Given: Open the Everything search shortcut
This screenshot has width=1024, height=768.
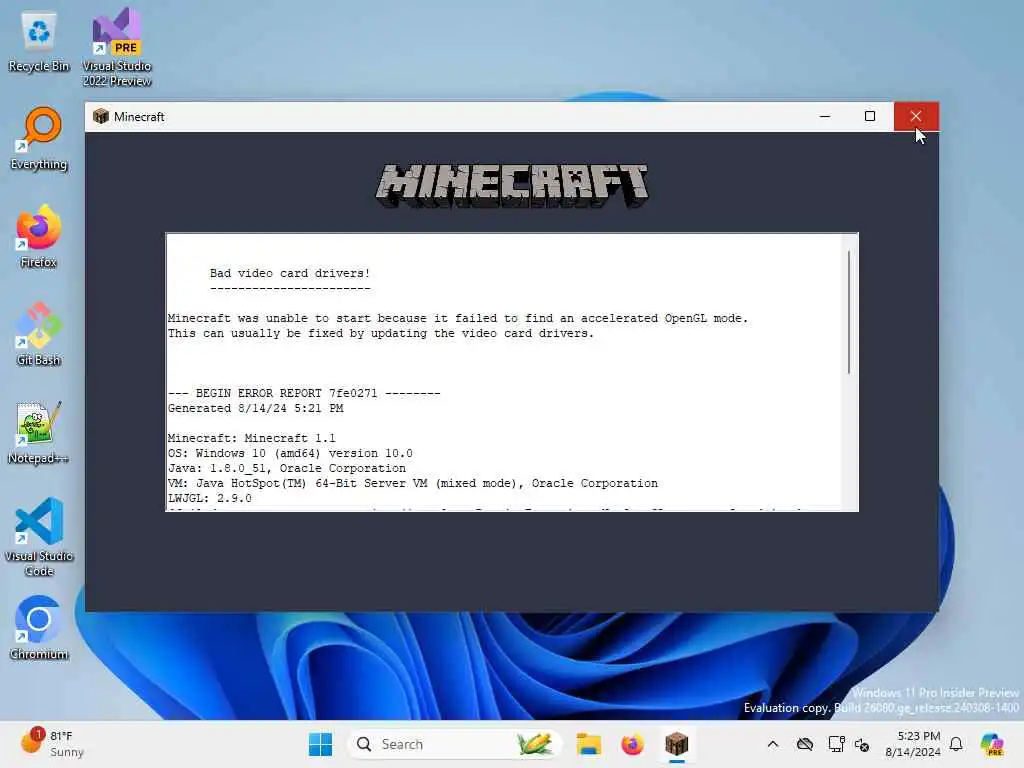Looking at the screenshot, I should click(x=39, y=138).
